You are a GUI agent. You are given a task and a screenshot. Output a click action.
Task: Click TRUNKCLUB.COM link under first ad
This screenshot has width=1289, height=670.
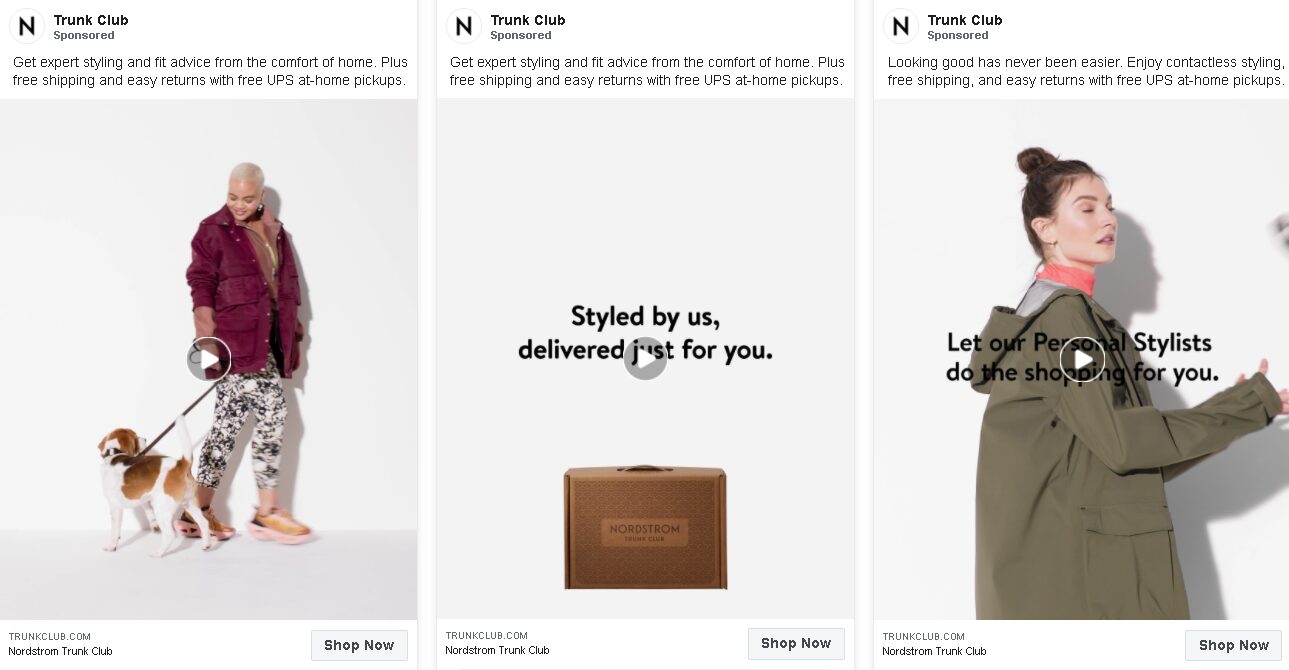click(50, 636)
